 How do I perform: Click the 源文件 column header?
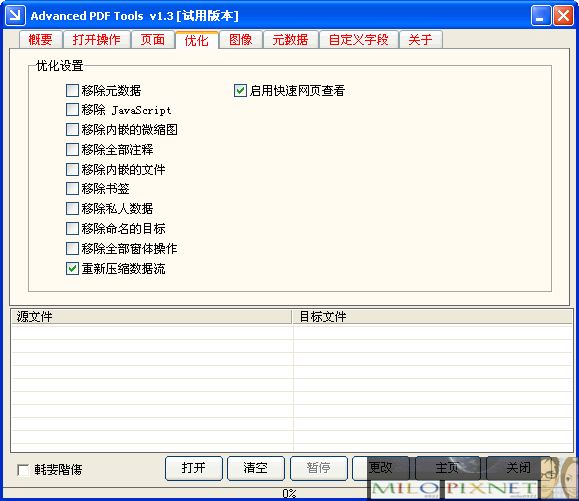[151, 317]
